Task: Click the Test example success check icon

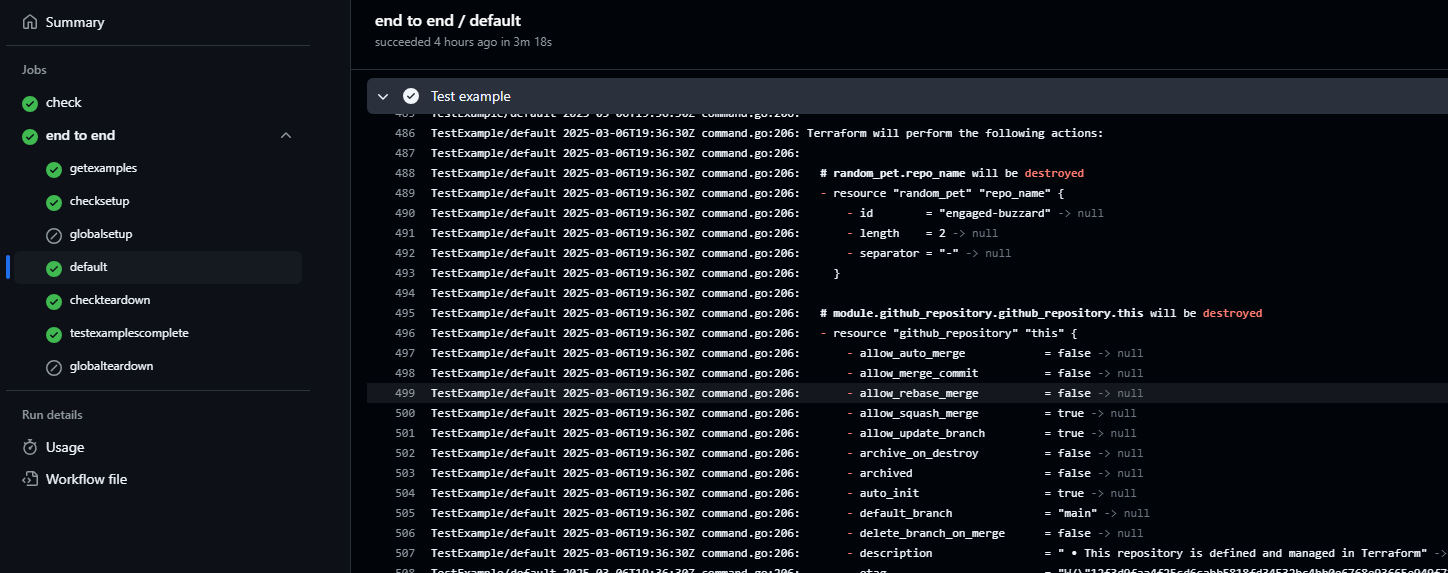Action: click(x=411, y=96)
